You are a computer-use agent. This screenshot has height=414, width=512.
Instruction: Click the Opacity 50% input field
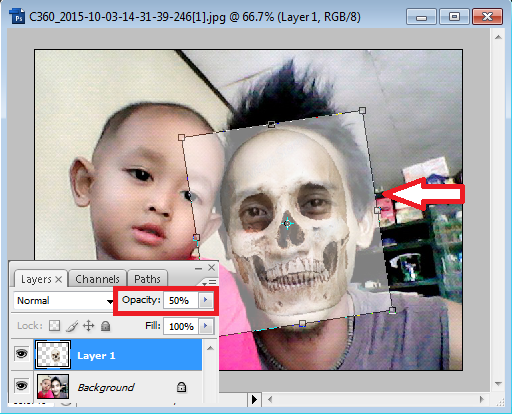pos(181,300)
